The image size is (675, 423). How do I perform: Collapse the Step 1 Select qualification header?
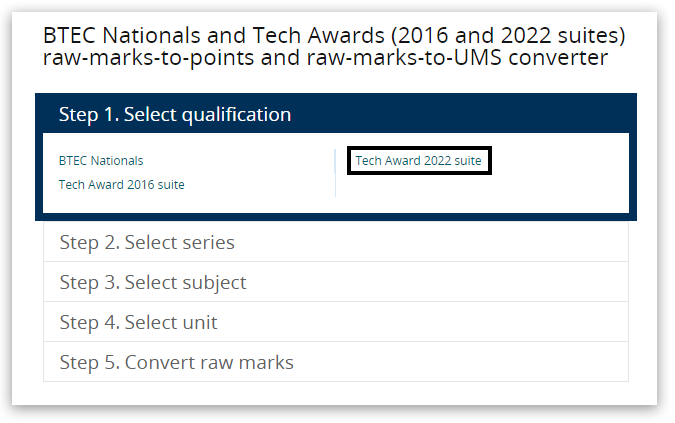pyautogui.click(x=175, y=114)
